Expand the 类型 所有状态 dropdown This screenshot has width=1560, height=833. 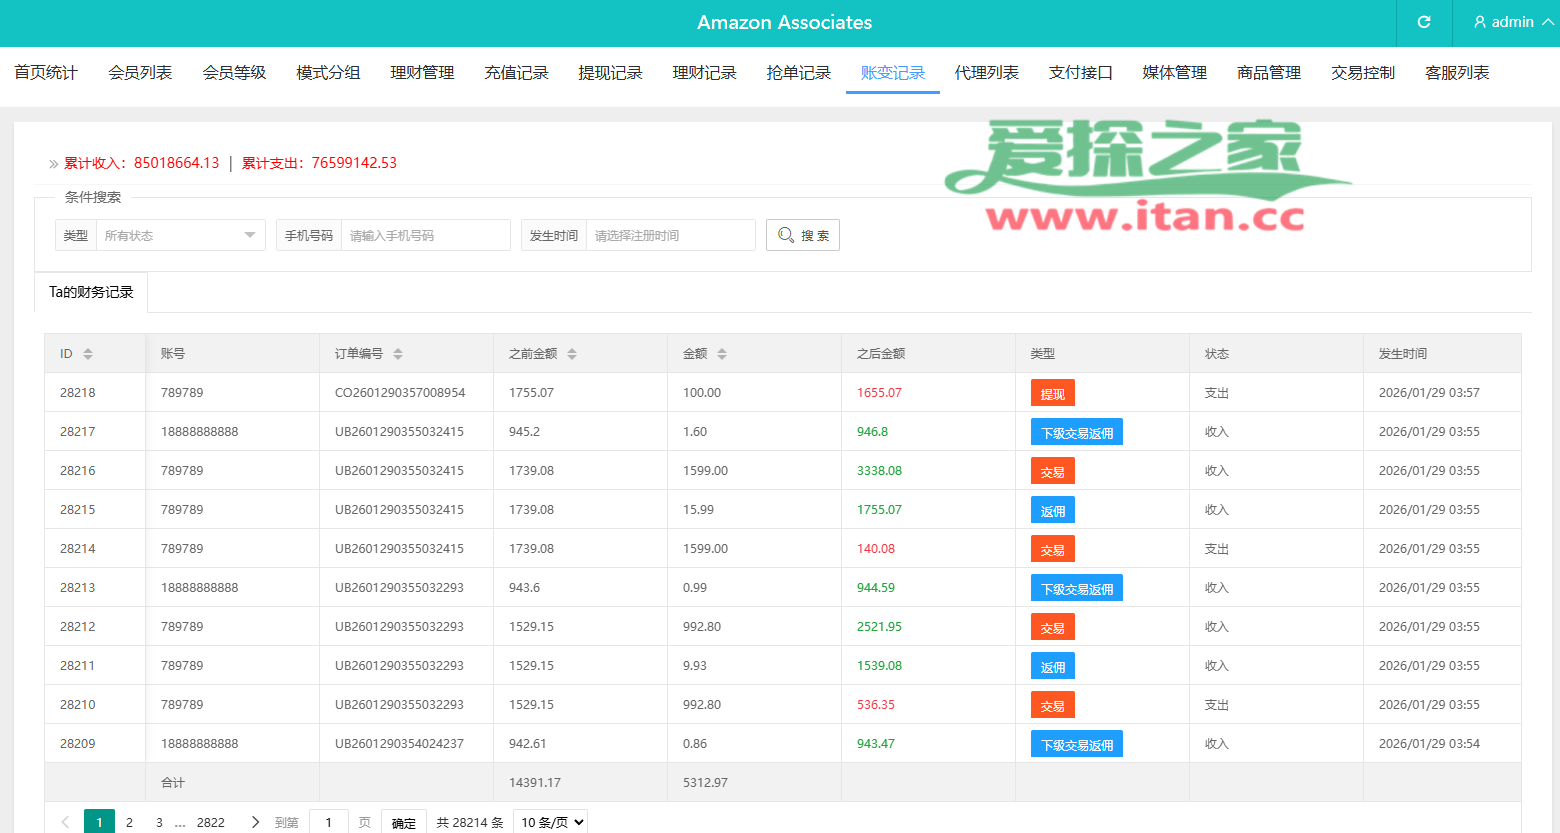coord(180,235)
